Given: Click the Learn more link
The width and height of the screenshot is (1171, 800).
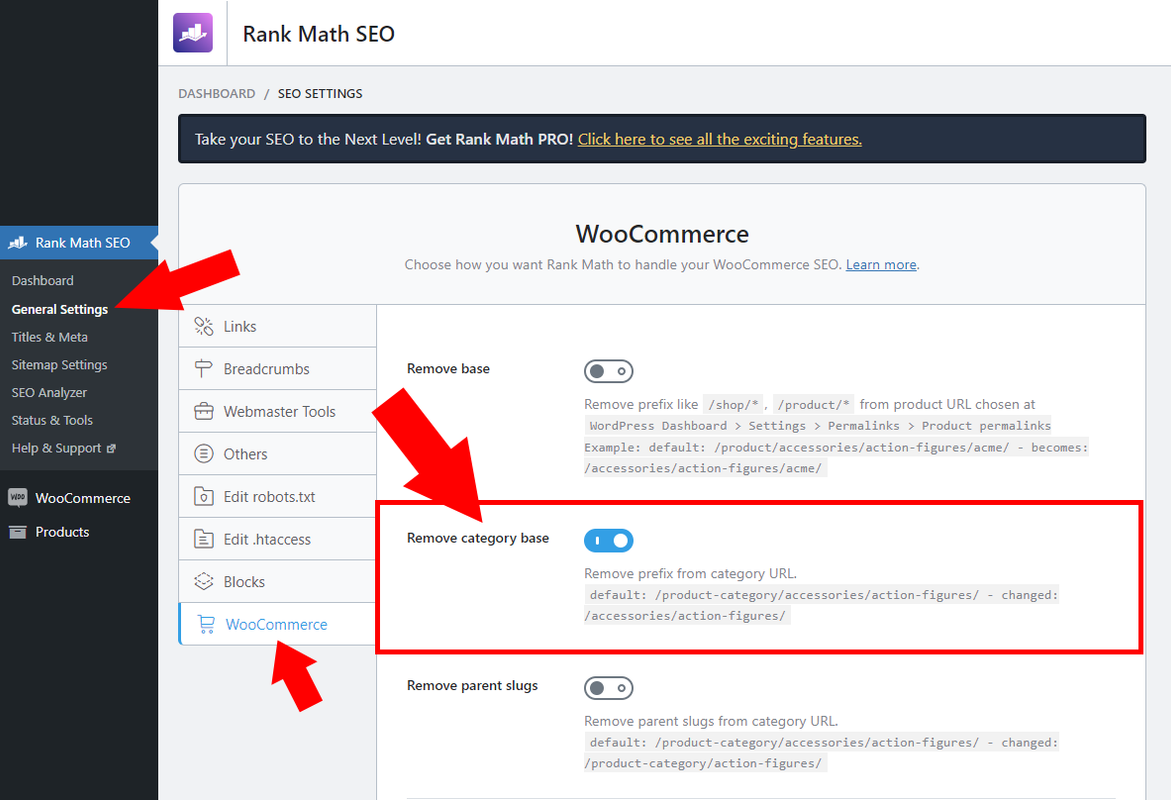Looking at the screenshot, I should click(x=881, y=264).
